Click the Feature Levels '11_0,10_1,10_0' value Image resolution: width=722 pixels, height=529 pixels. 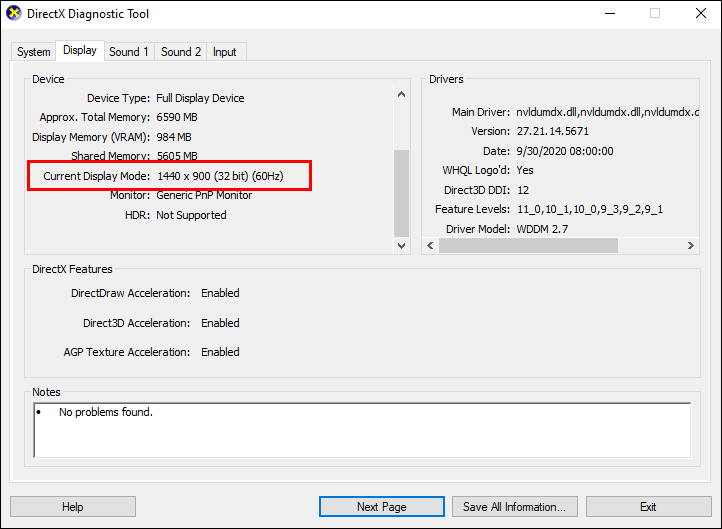pos(590,209)
